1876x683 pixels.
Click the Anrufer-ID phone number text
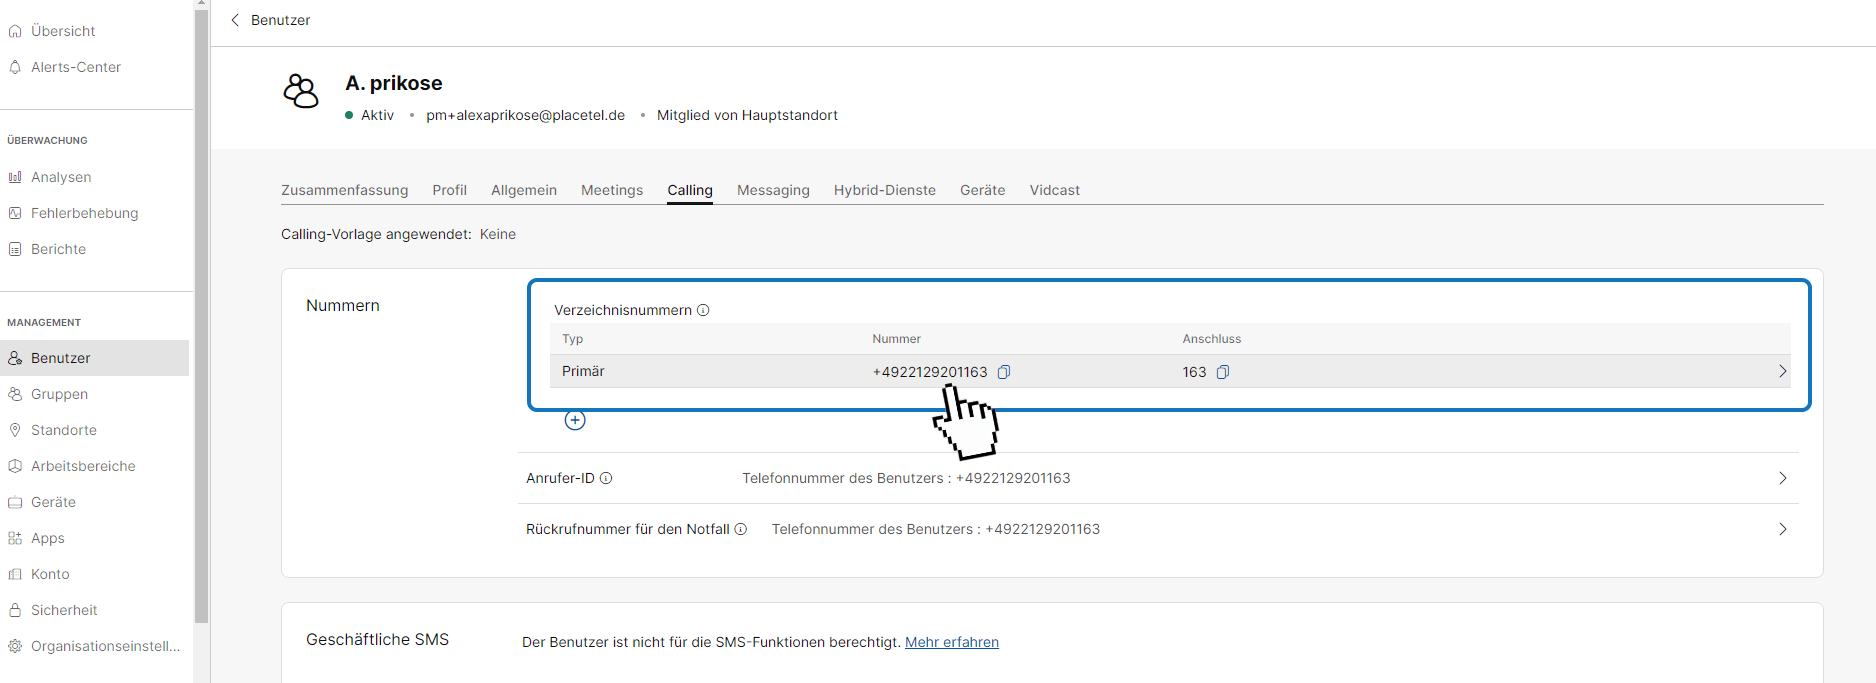[1013, 478]
